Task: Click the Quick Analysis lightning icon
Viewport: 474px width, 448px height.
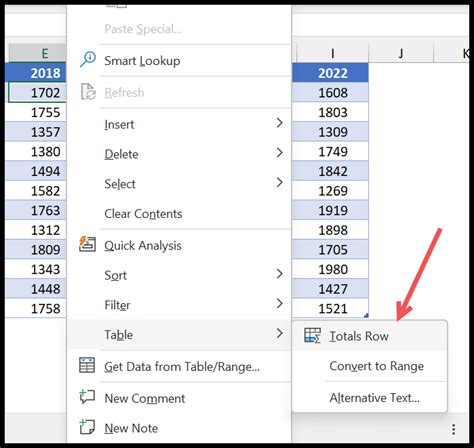Action: point(87,244)
